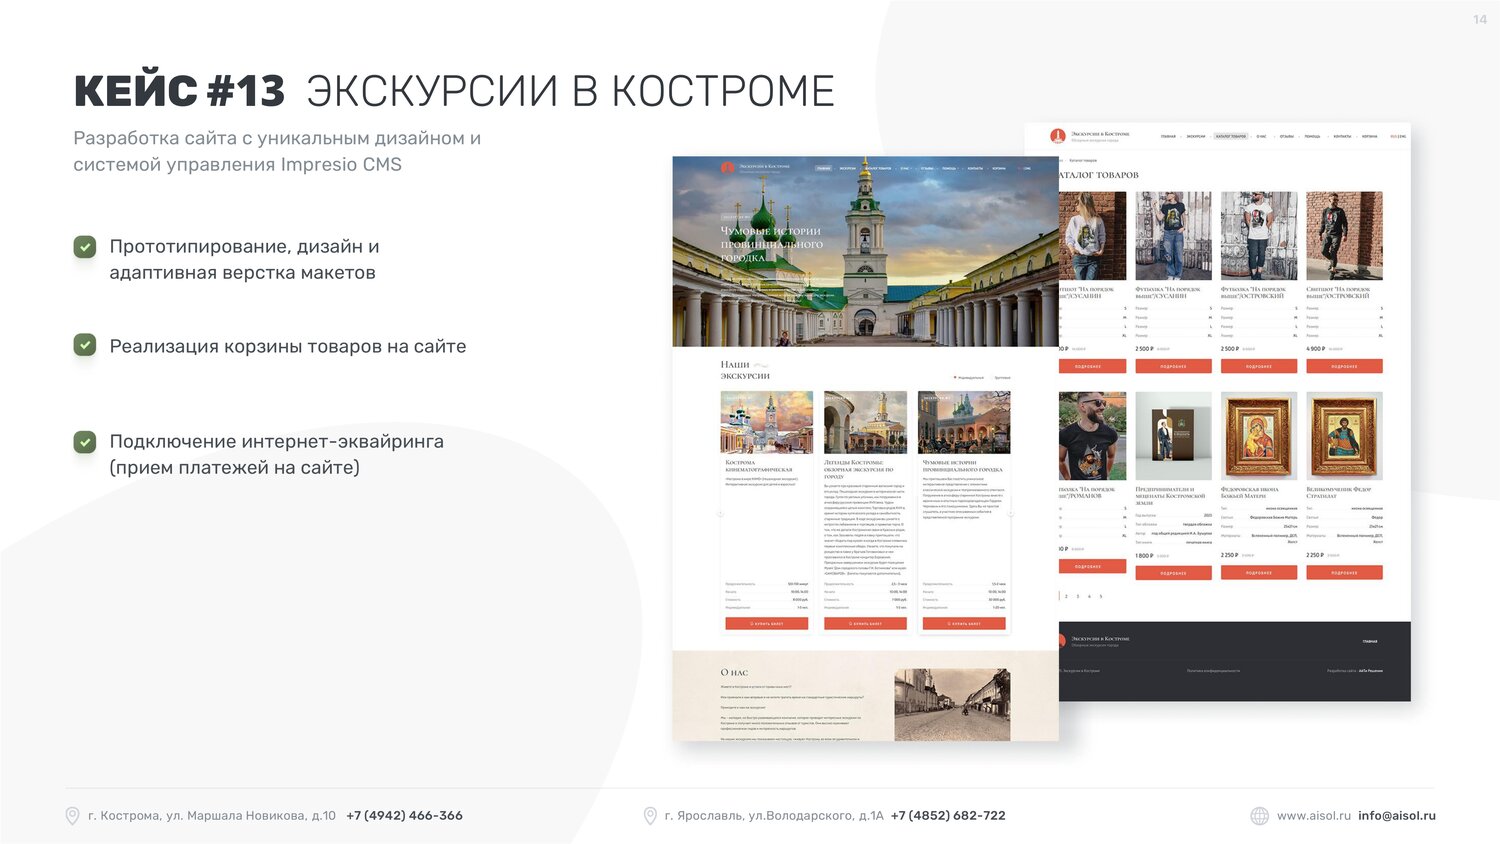Click 'Подробнее' under Федоровская икона Божьей Матери

pos(1259,573)
